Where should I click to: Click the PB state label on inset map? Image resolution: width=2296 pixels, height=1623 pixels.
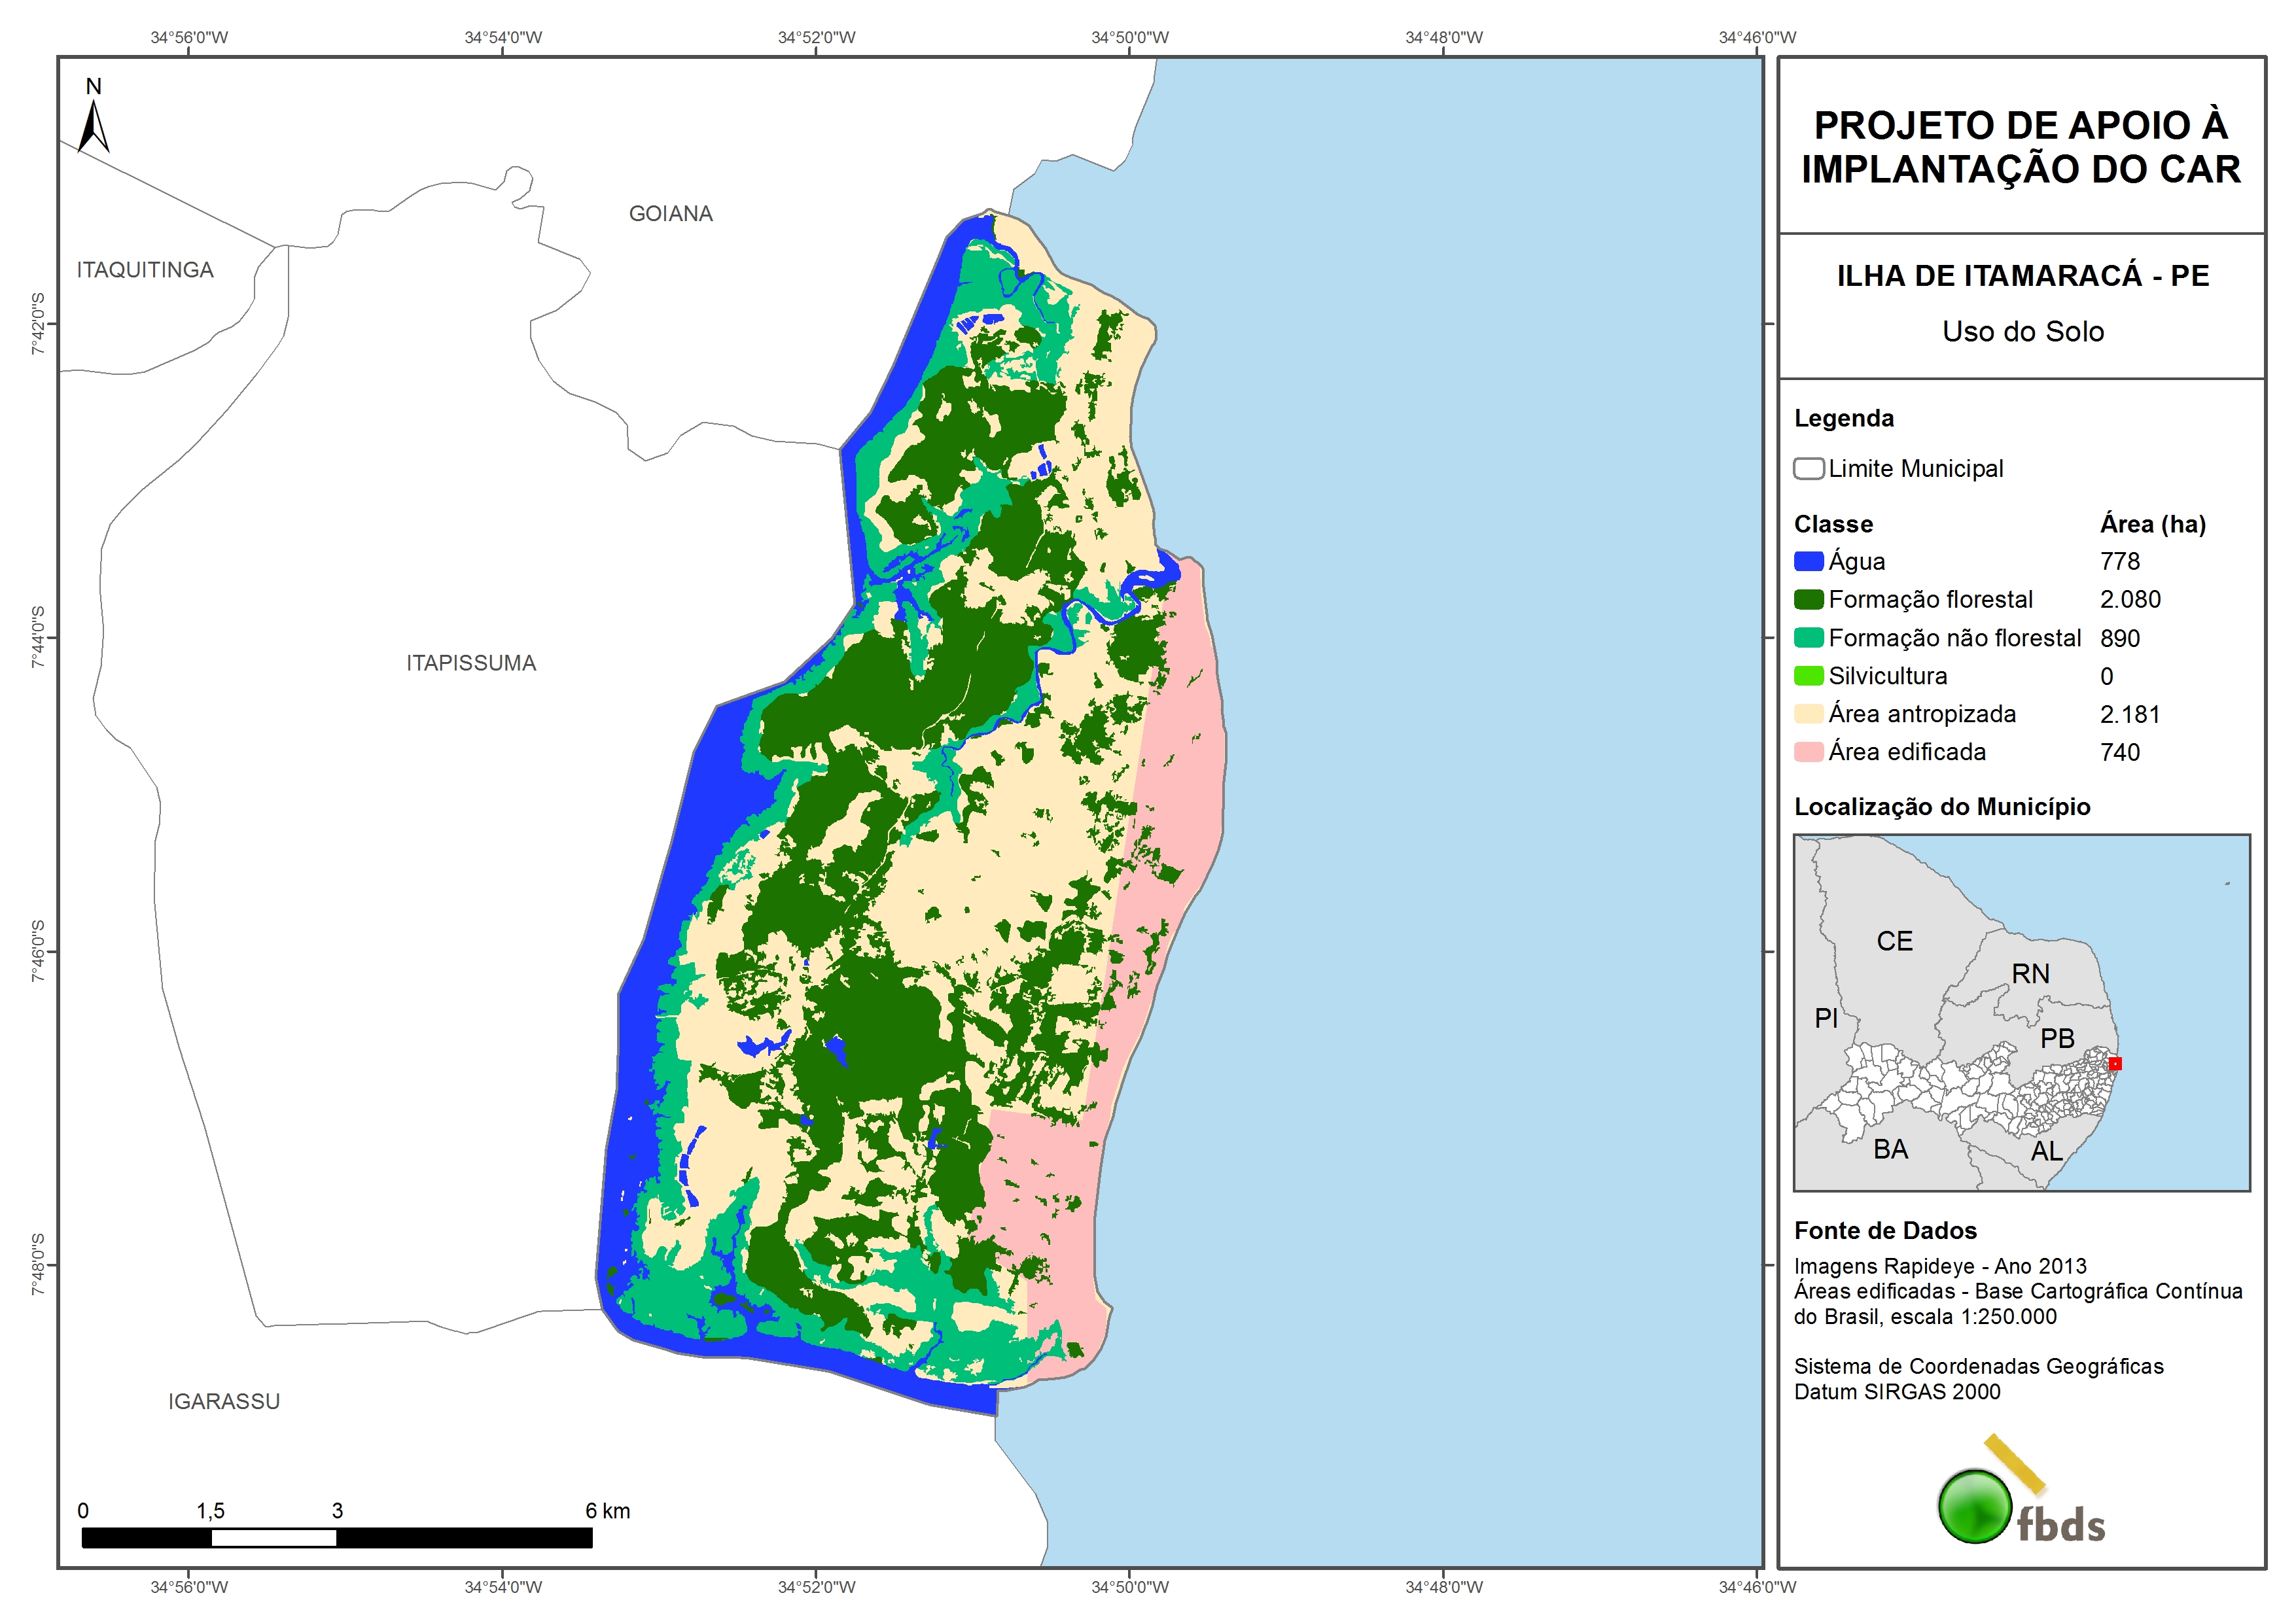click(2057, 1038)
